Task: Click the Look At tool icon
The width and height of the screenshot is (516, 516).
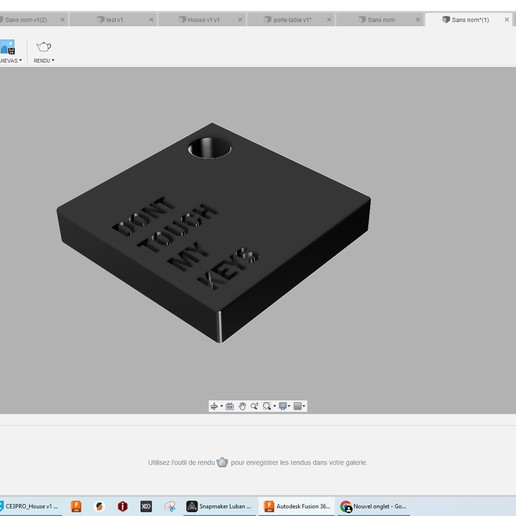Action: (230, 406)
